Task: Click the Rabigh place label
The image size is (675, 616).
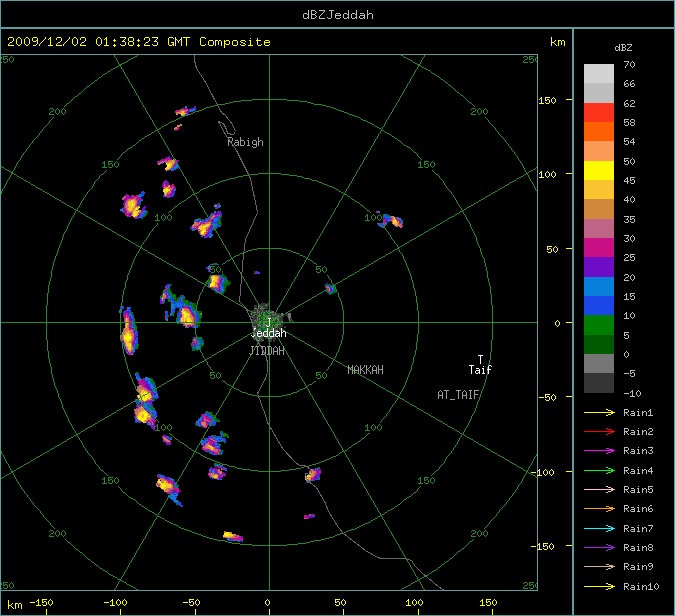Action: [245, 142]
